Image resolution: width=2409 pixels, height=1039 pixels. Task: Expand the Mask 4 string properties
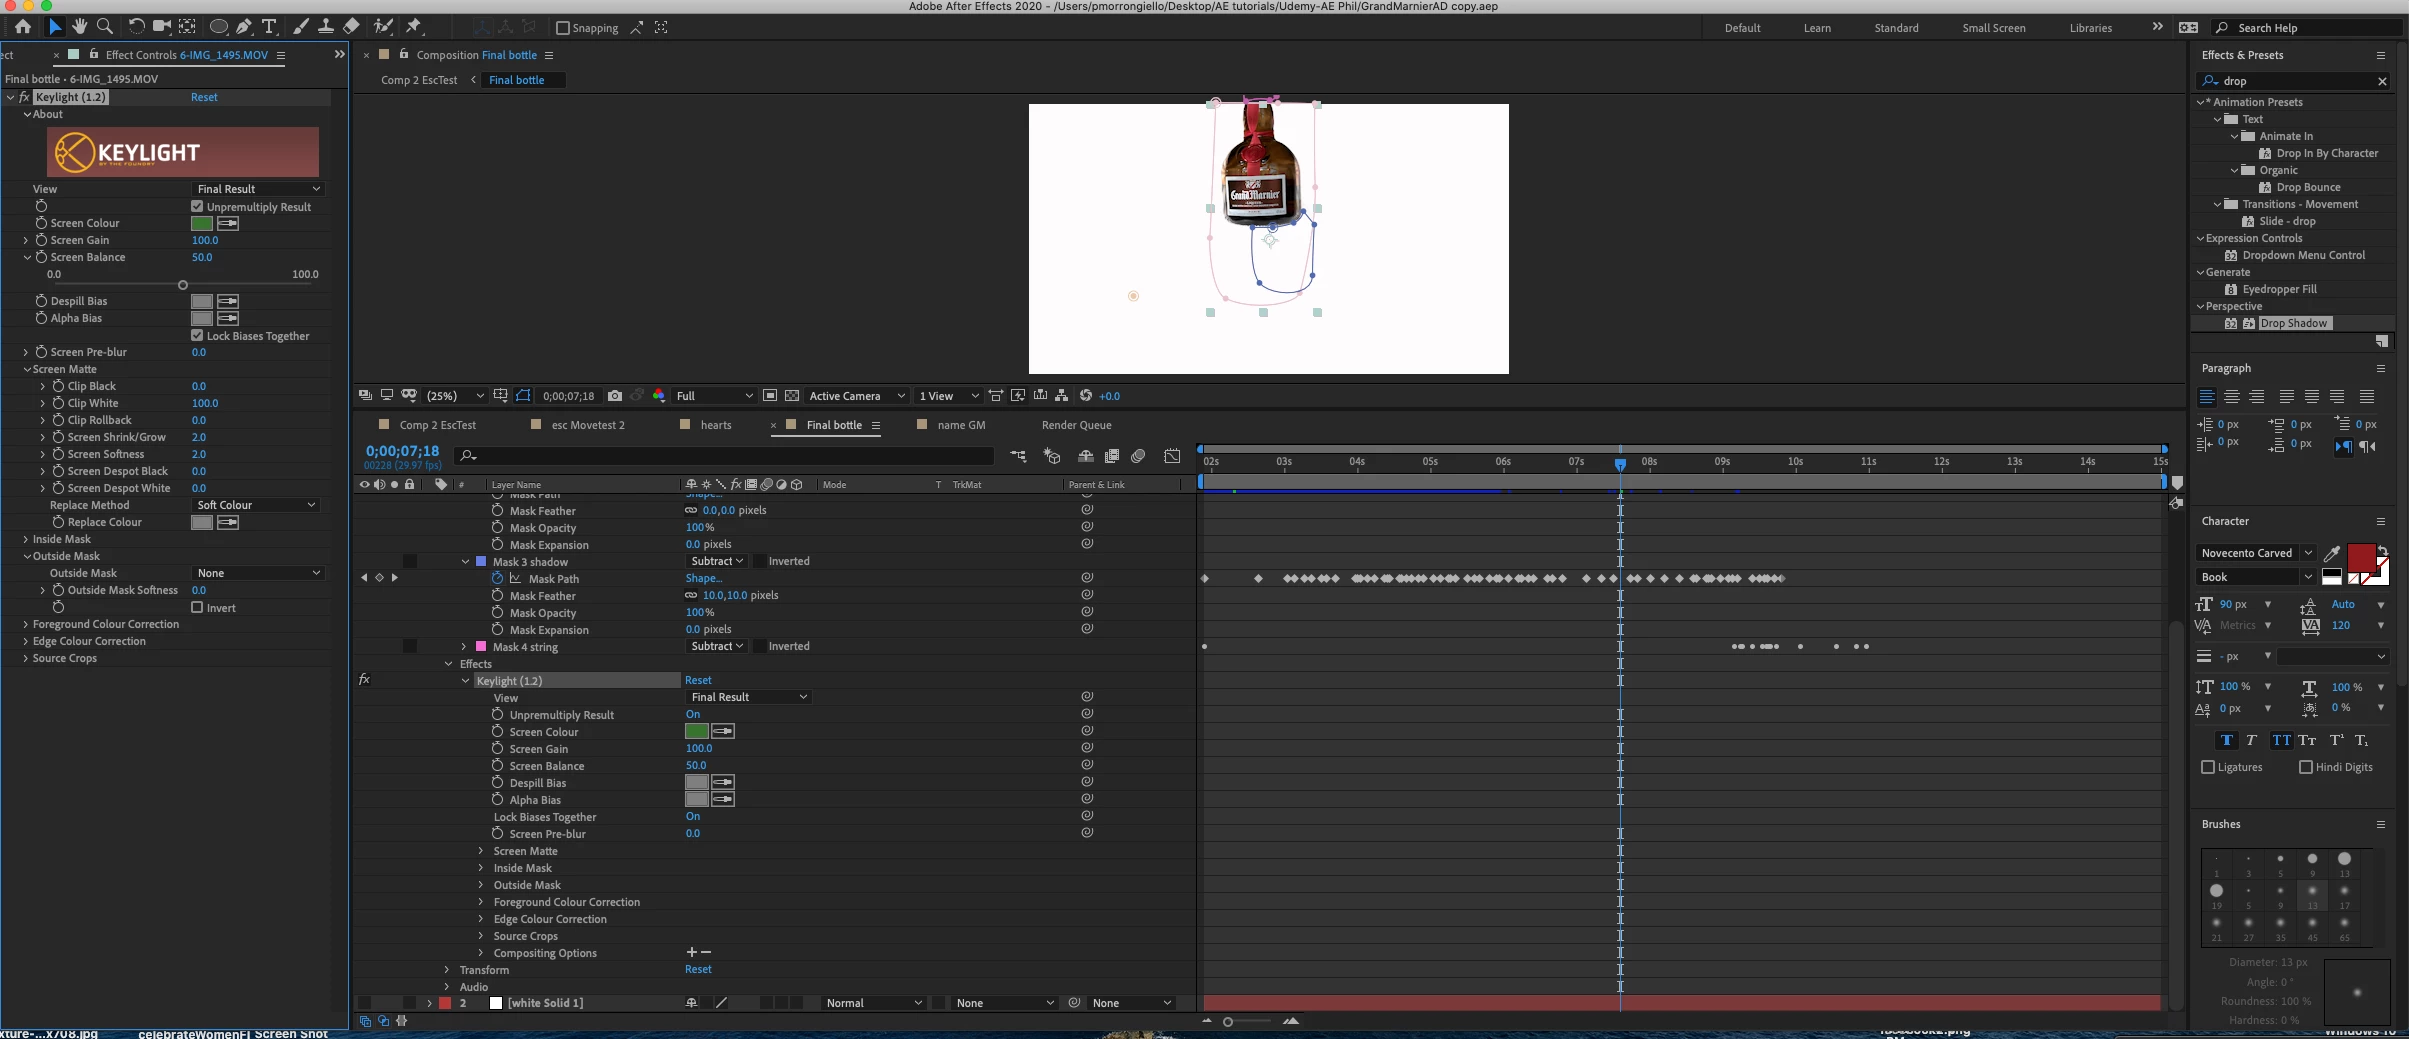point(463,647)
